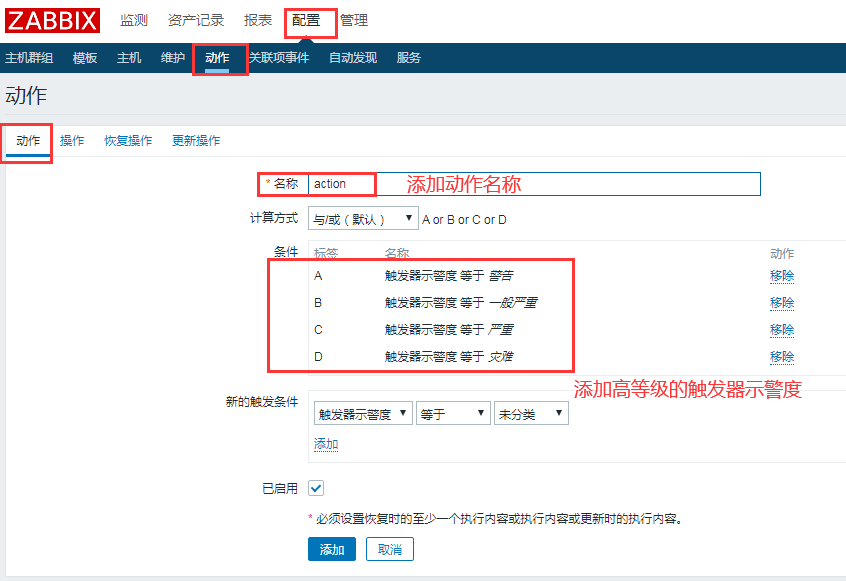Switch to the 恢复操作 tab
The height and width of the screenshot is (581, 846).
(x=128, y=141)
